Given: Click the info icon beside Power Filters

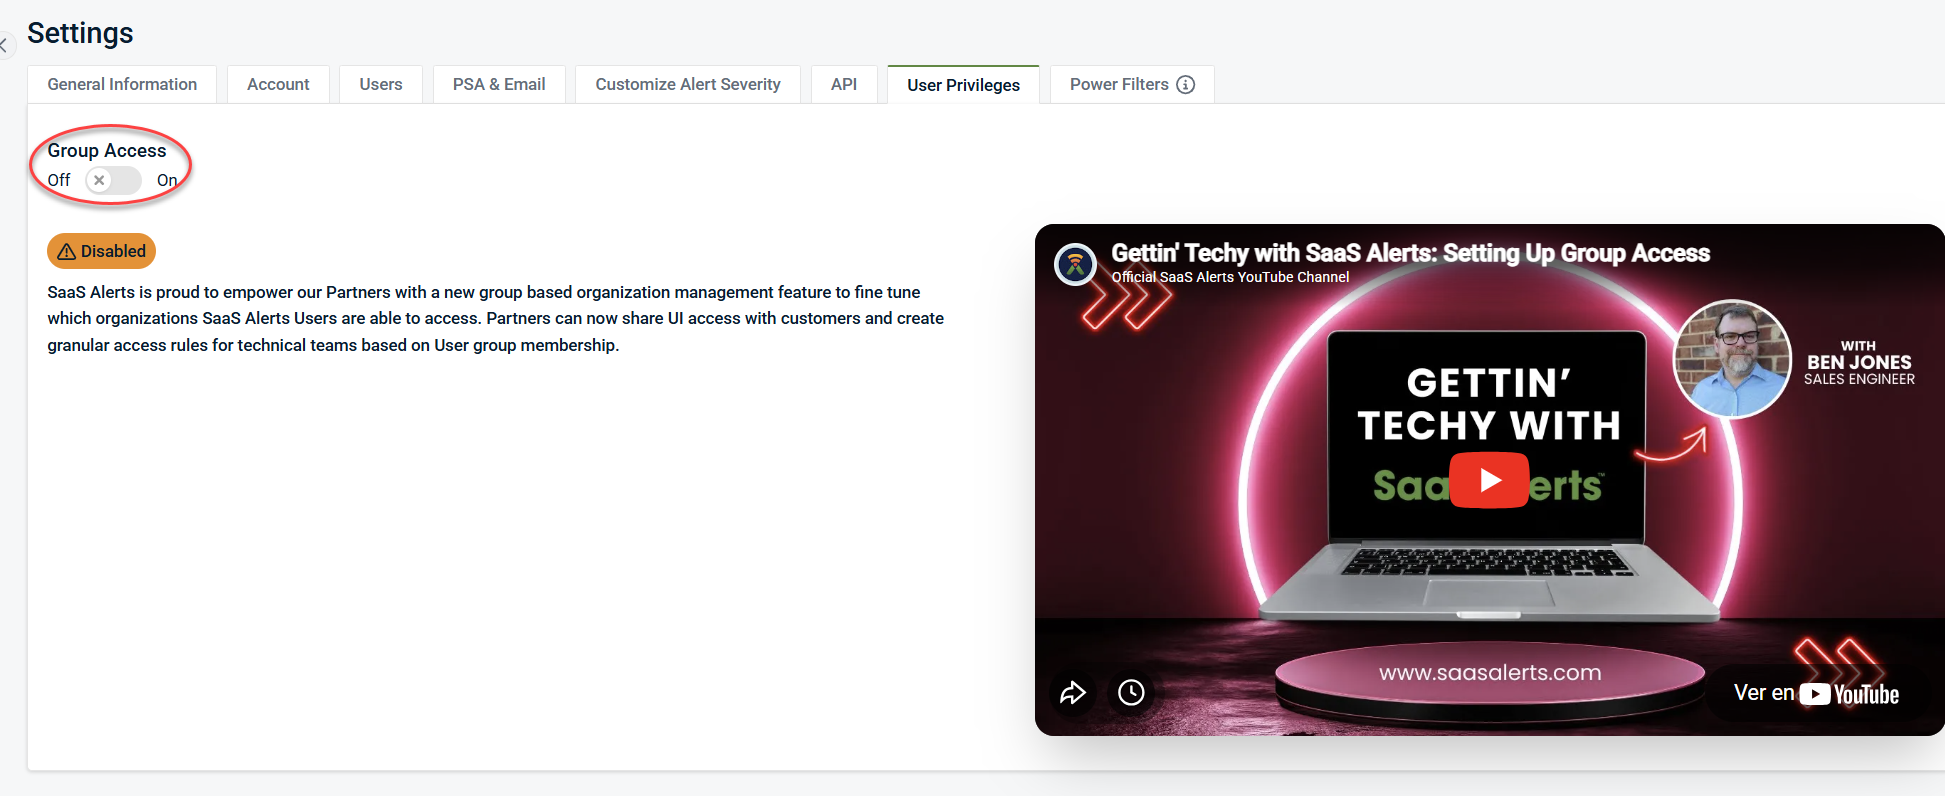Looking at the screenshot, I should (1185, 85).
